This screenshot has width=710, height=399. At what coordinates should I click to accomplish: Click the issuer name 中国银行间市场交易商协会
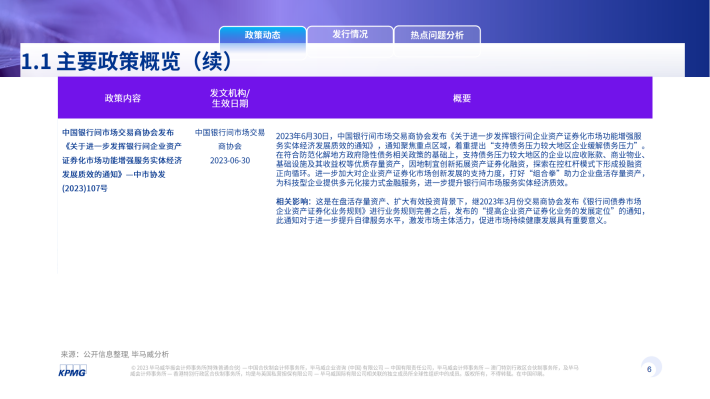click(x=230, y=139)
